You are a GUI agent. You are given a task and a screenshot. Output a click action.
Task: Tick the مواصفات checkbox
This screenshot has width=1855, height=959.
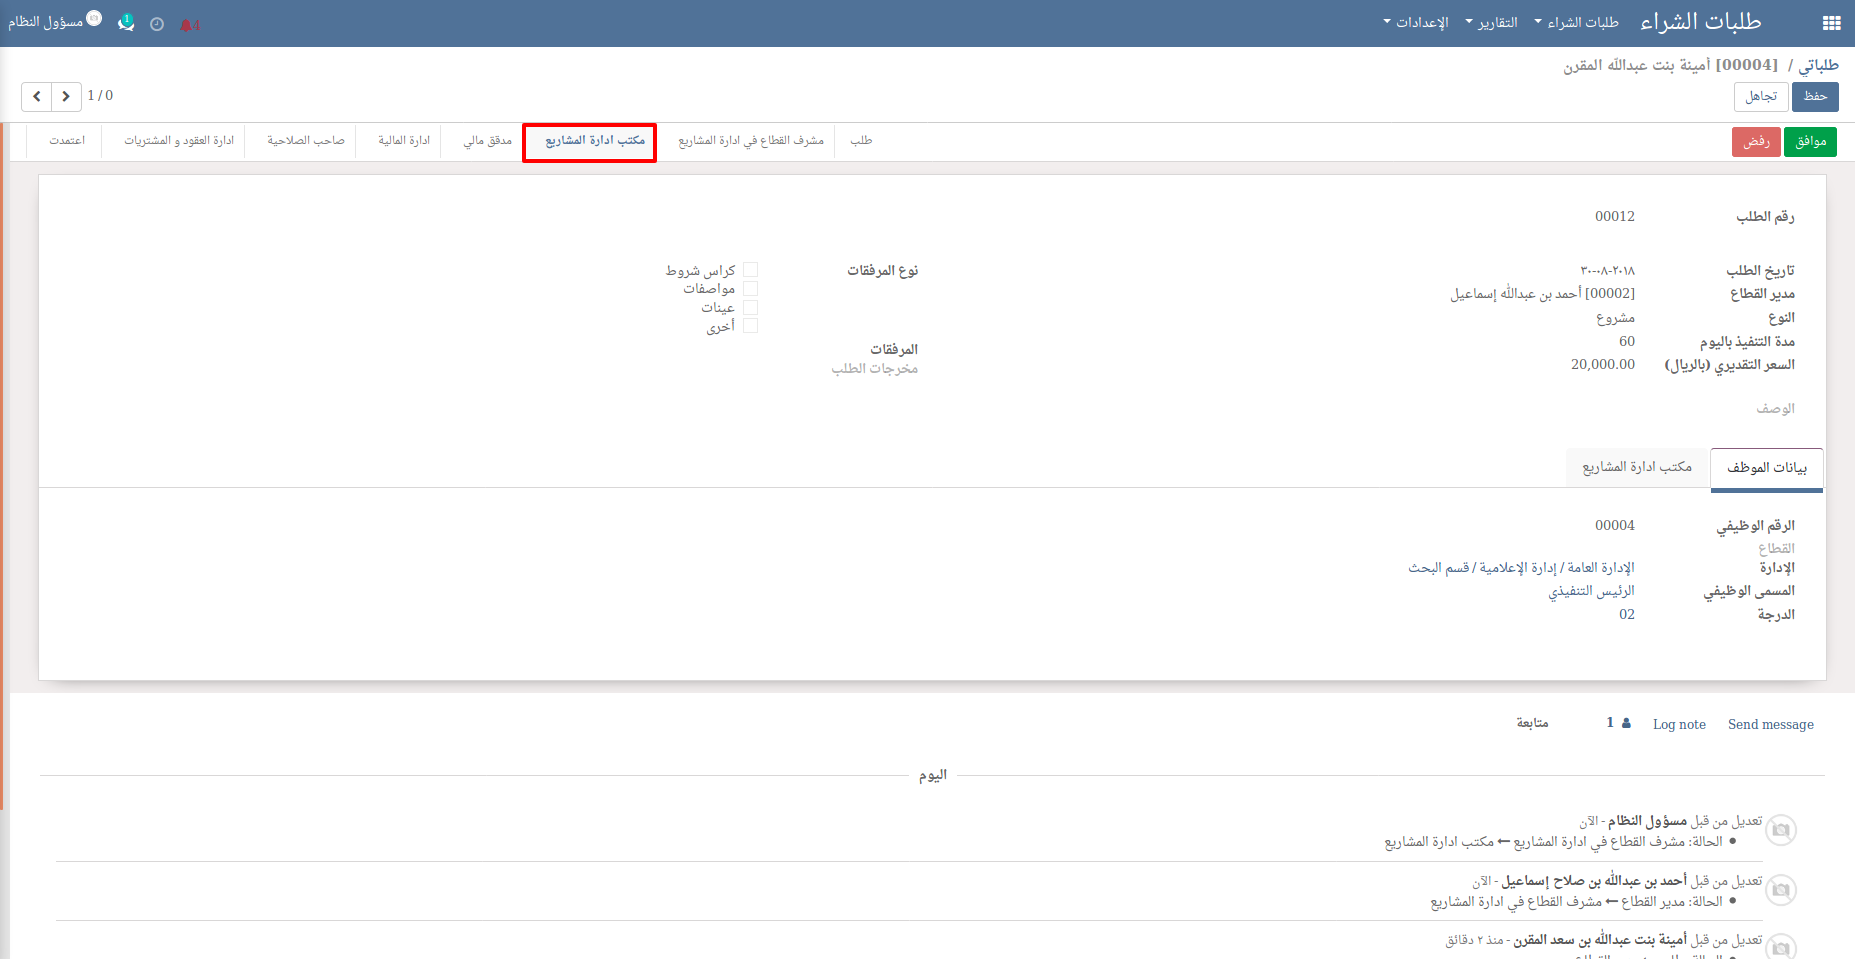click(x=750, y=289)
